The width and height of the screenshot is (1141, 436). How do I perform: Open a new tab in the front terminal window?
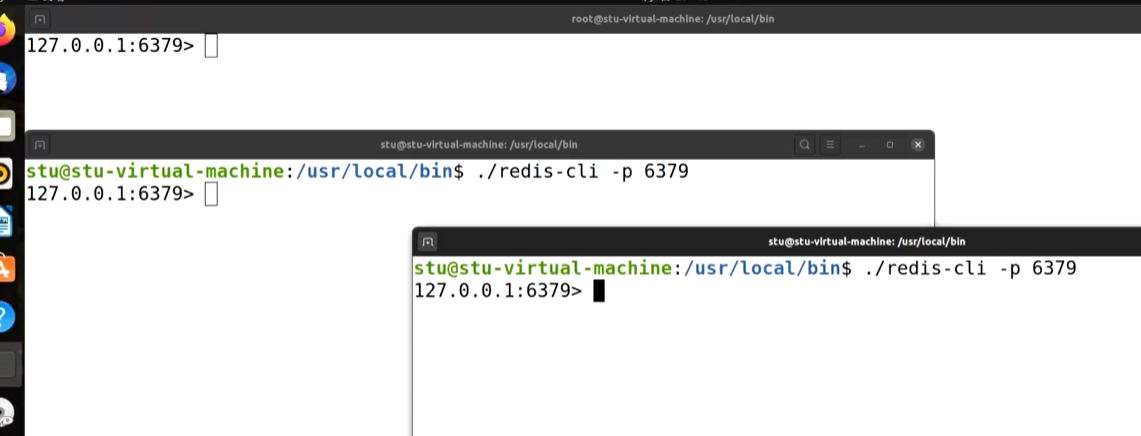pyautogui.click(x=428, y=242)
